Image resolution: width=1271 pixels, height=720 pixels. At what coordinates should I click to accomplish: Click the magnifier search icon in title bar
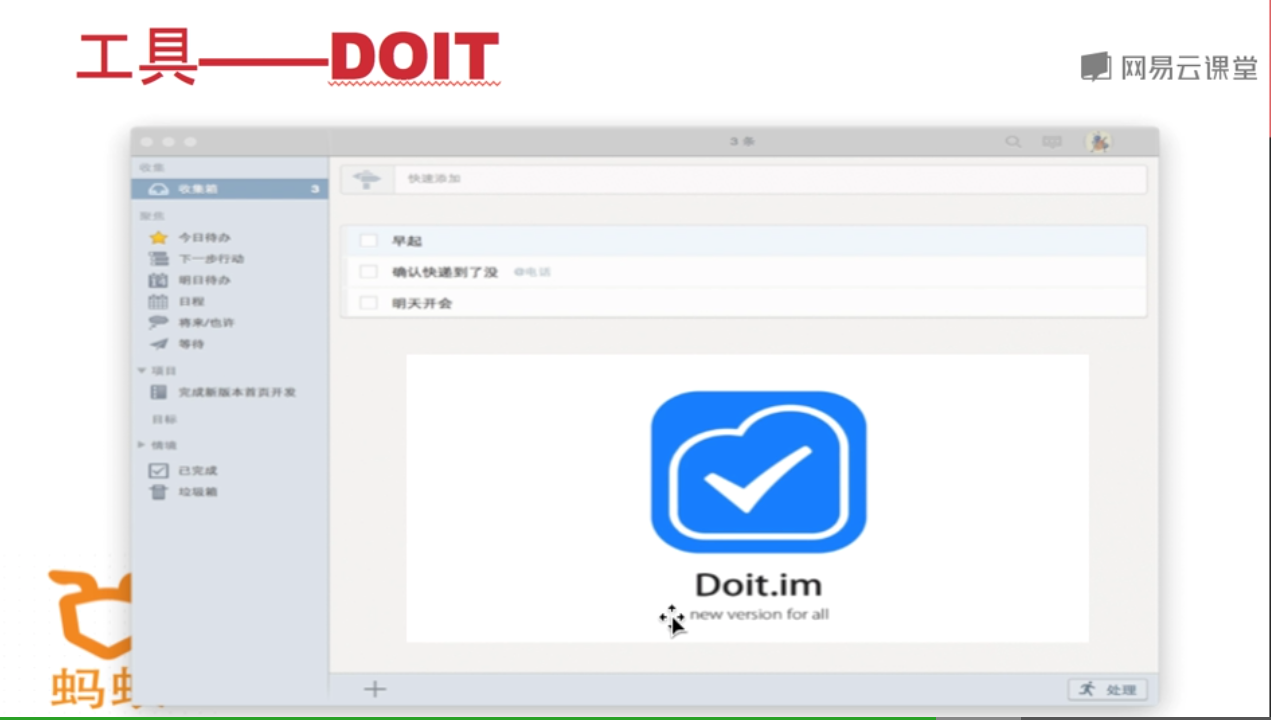(x=1013, y=142)
